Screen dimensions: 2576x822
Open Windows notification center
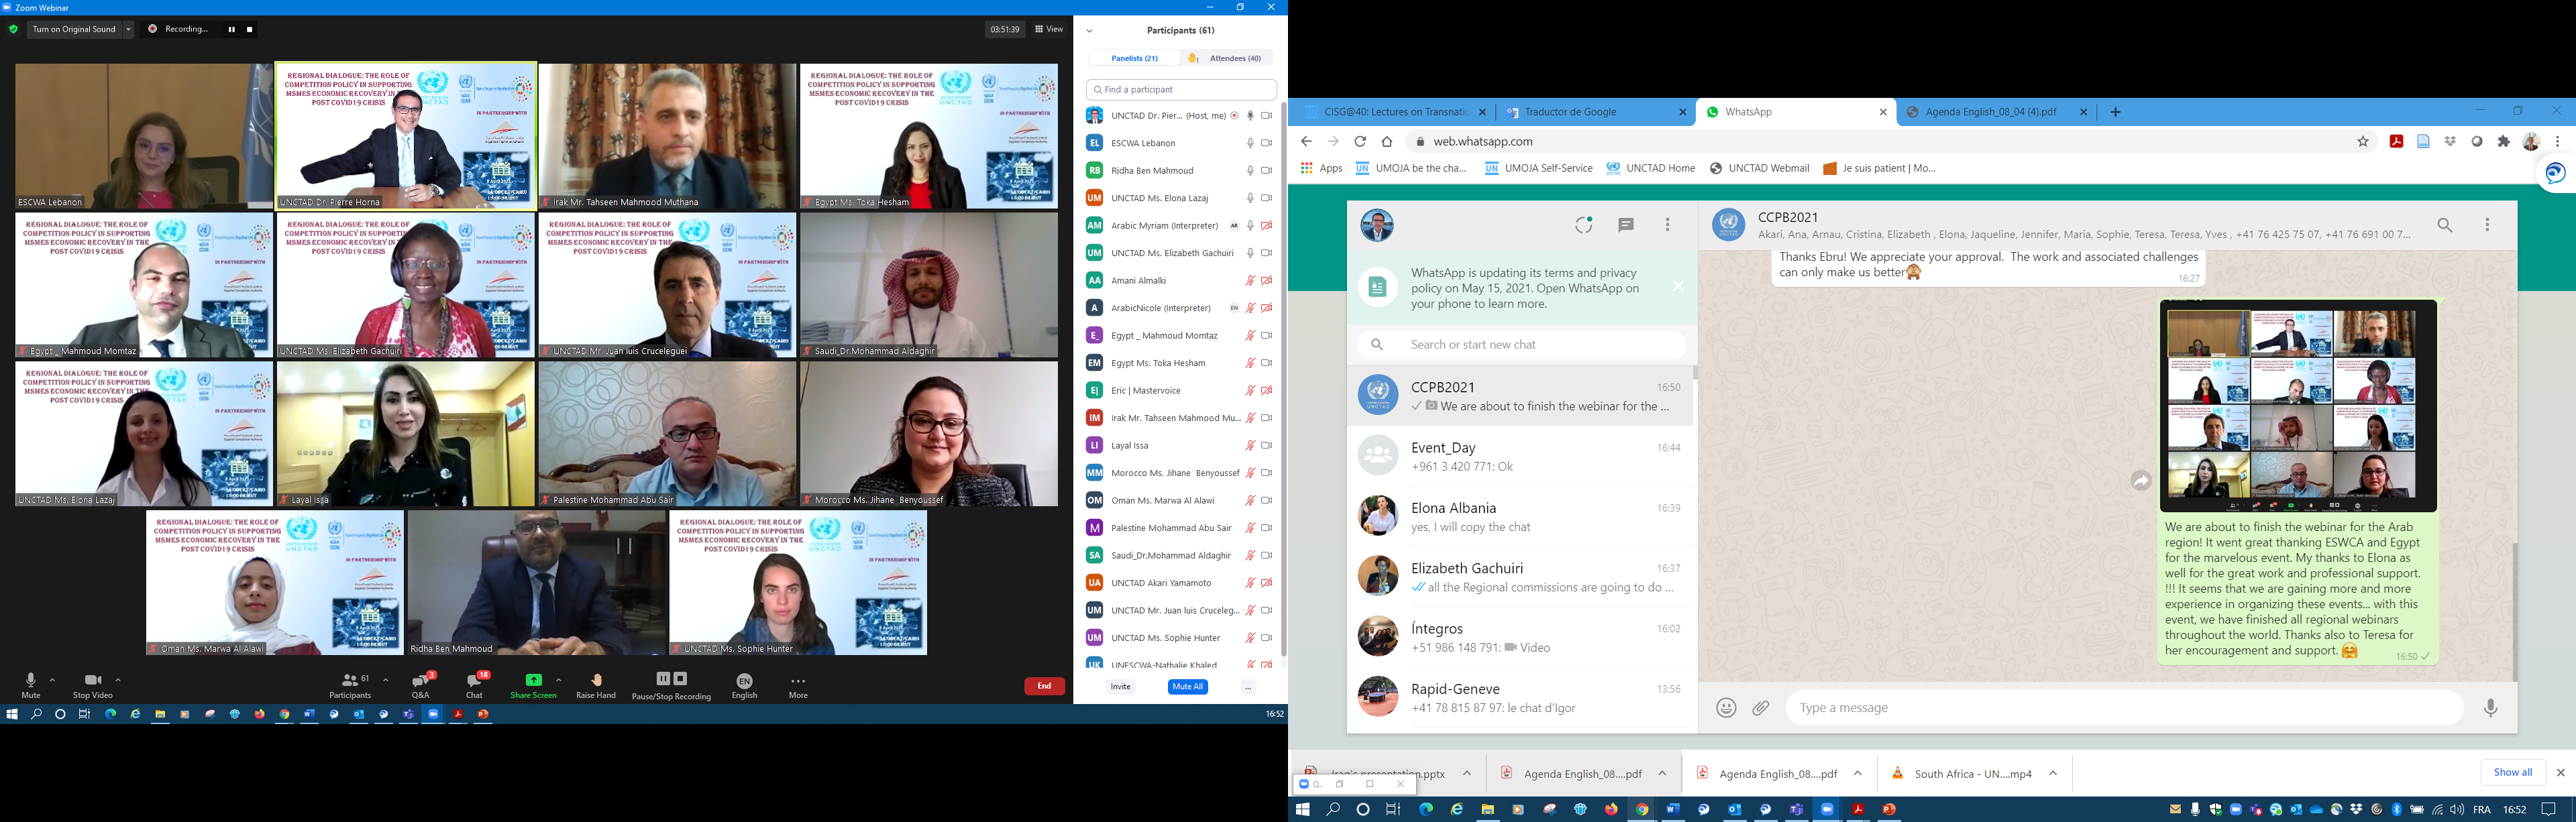tap(2548, 809)
